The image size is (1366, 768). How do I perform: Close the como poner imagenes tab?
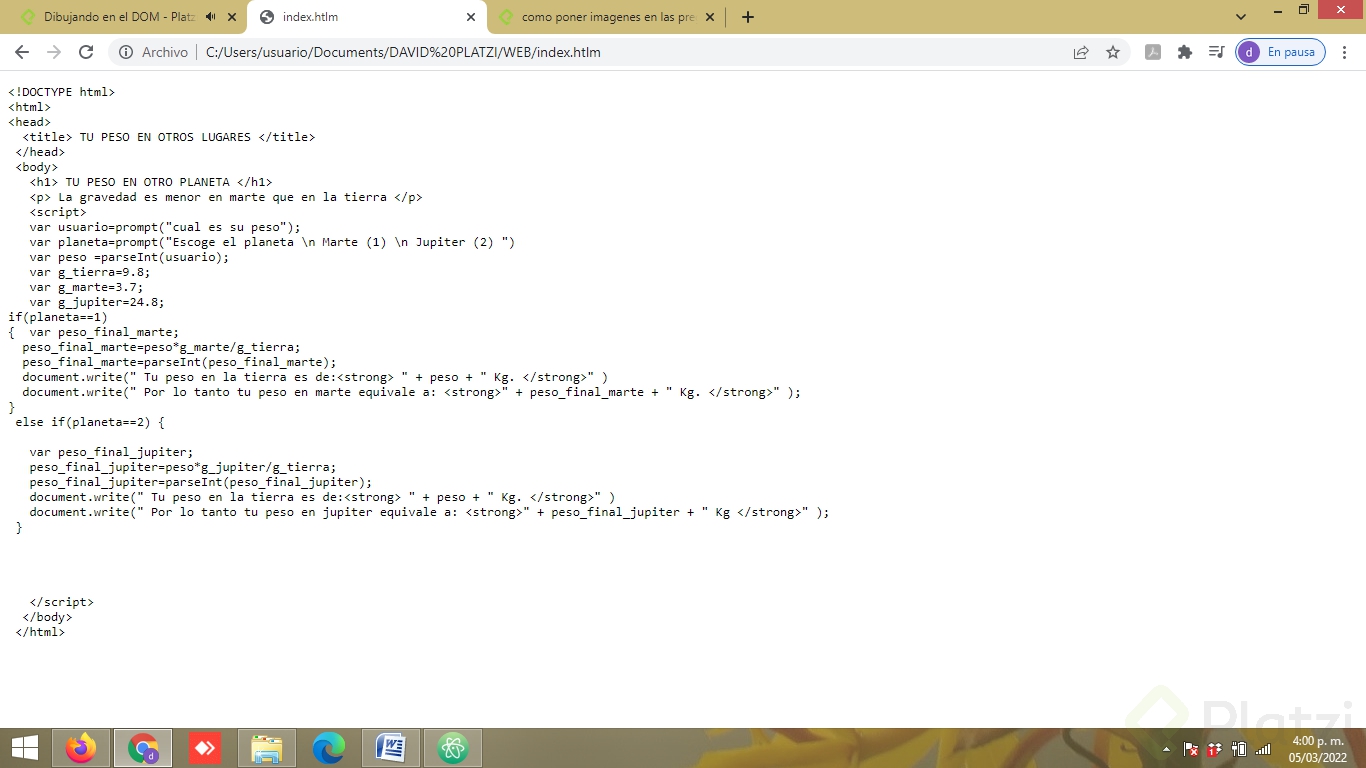tap(710, 17)
